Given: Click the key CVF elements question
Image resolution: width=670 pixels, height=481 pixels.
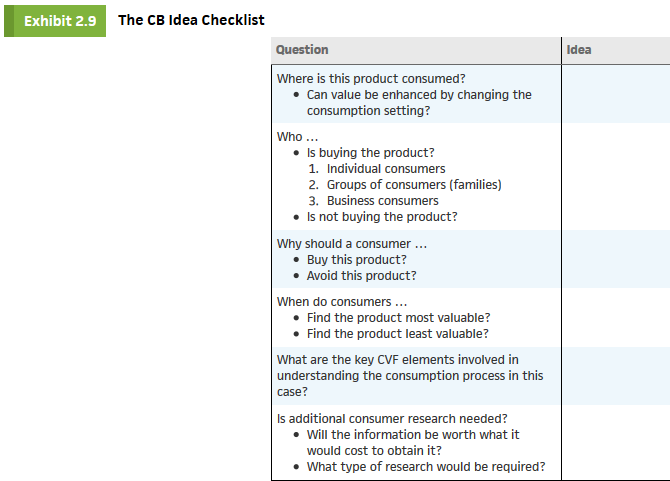Looking at the screenshot, I should [410, 375].
